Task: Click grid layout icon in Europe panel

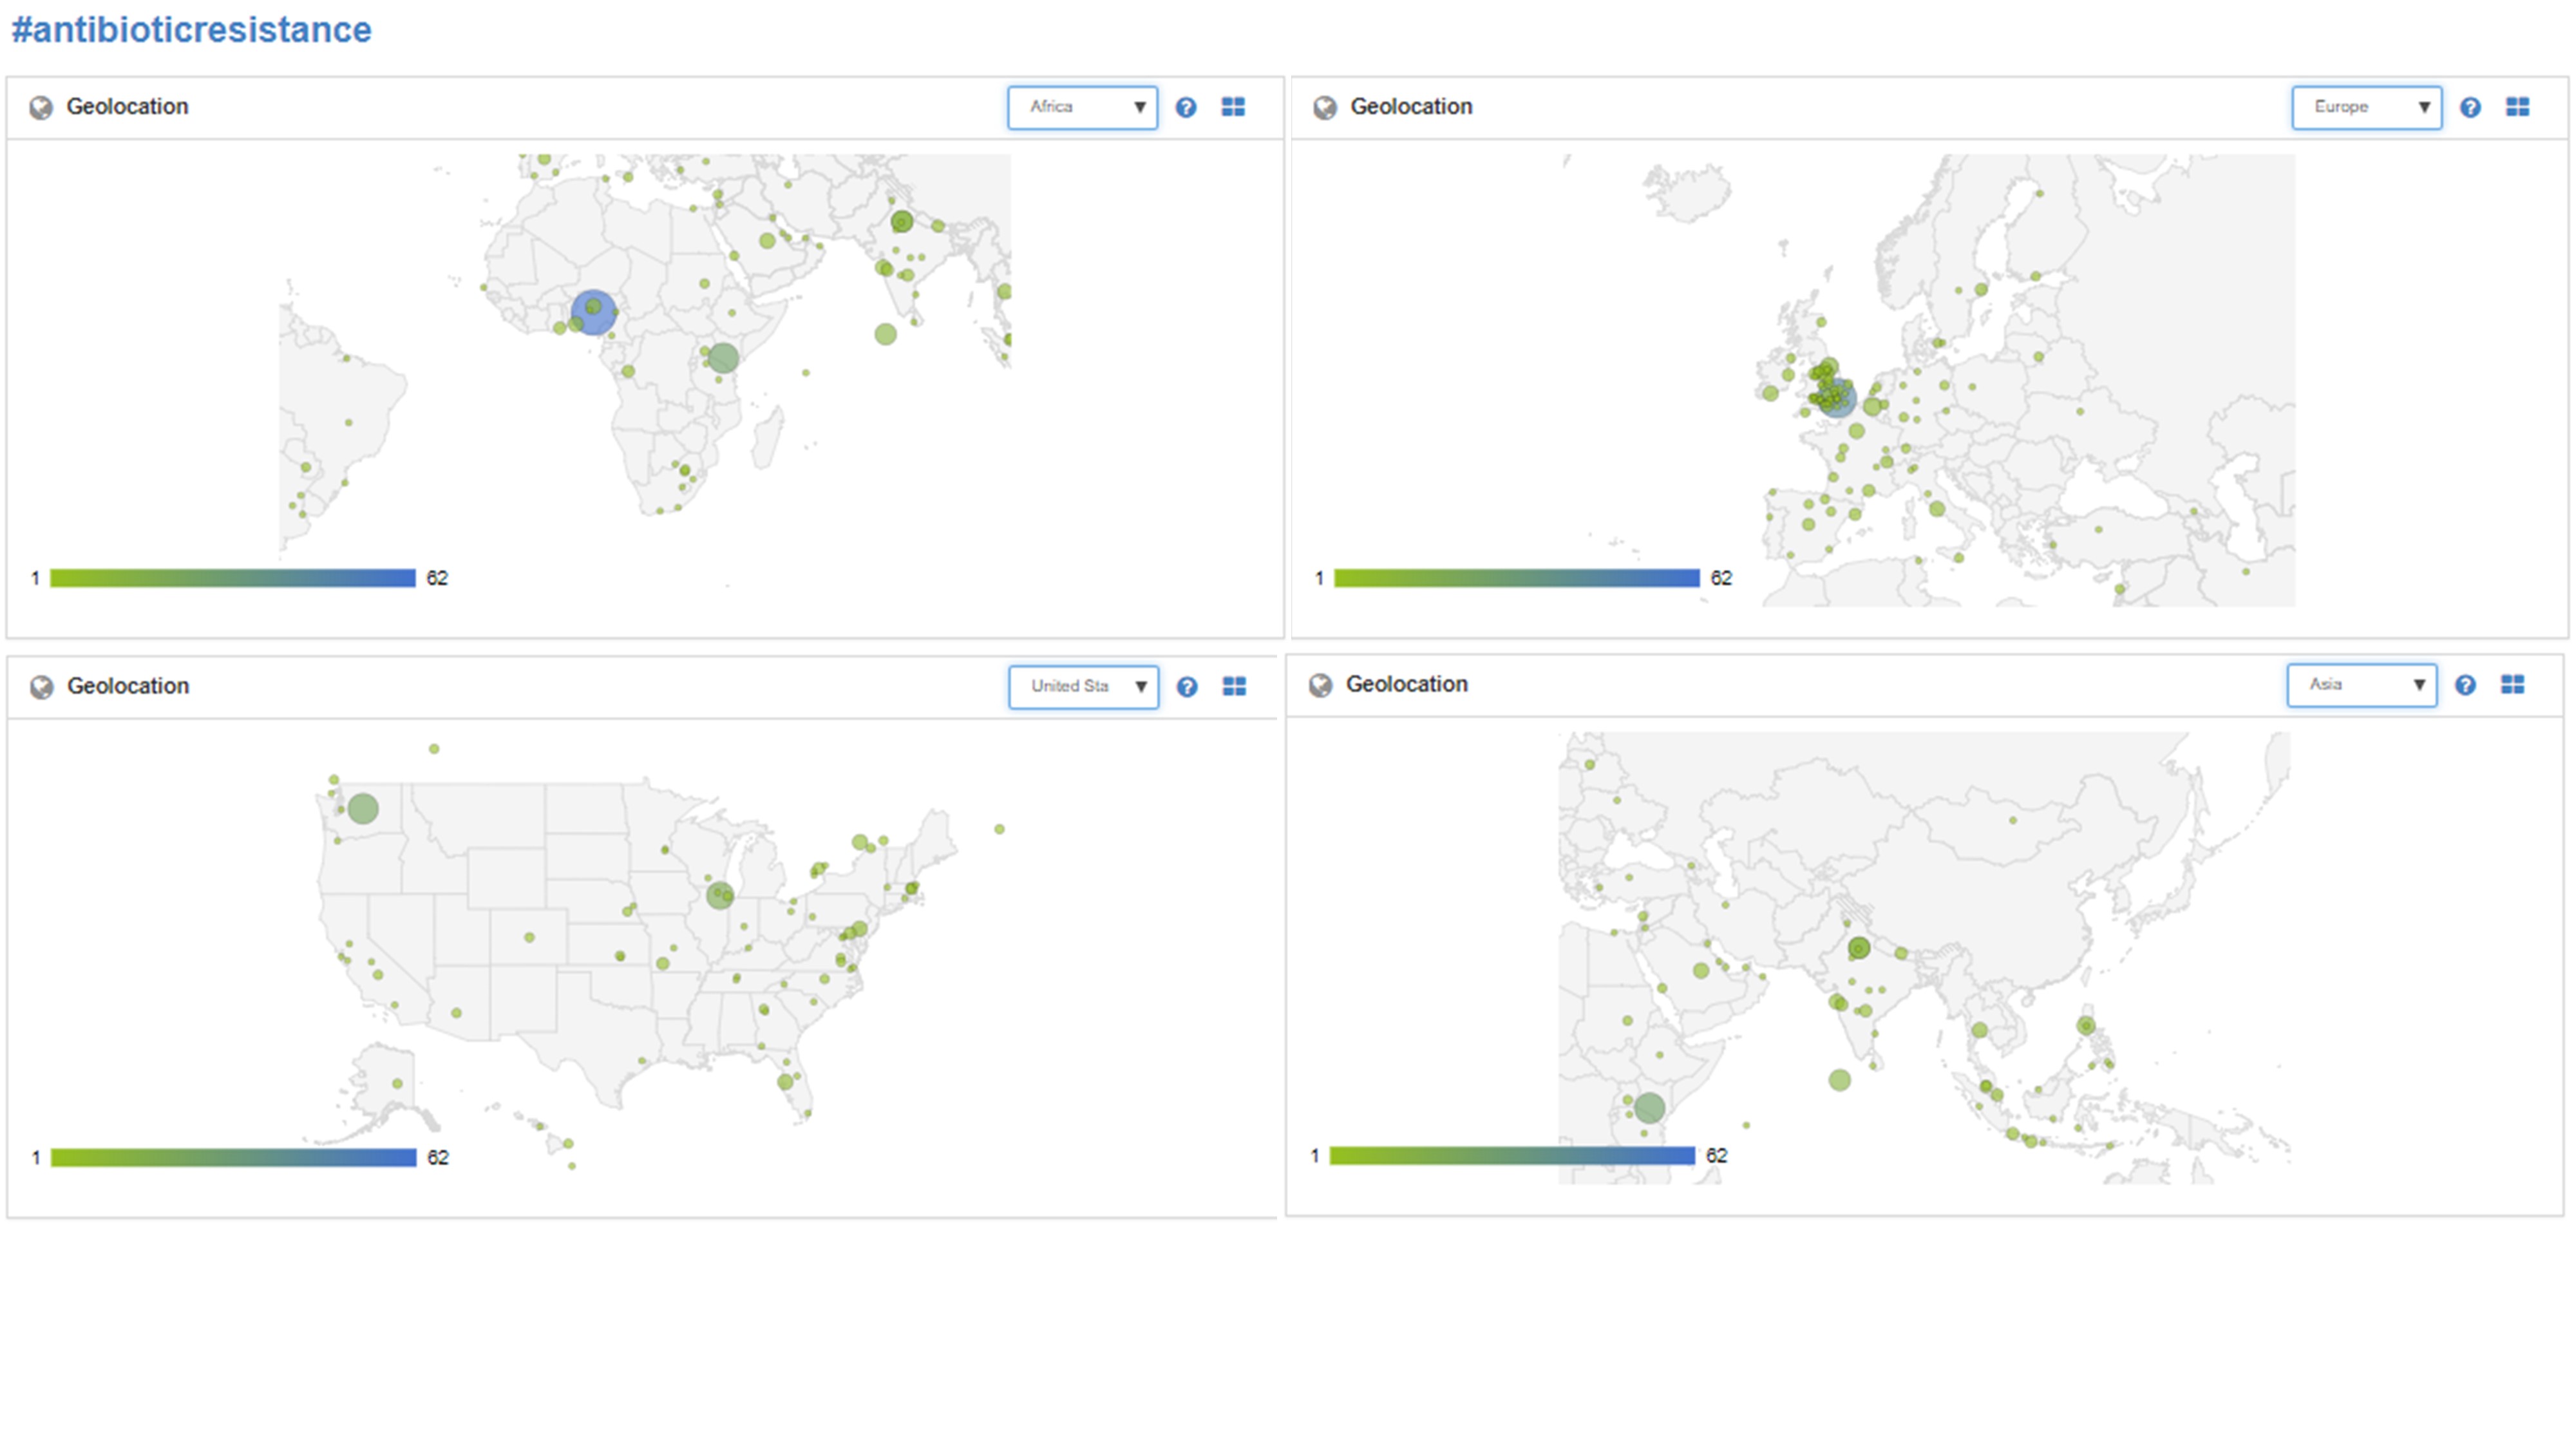Action: tap(2517, 107)
